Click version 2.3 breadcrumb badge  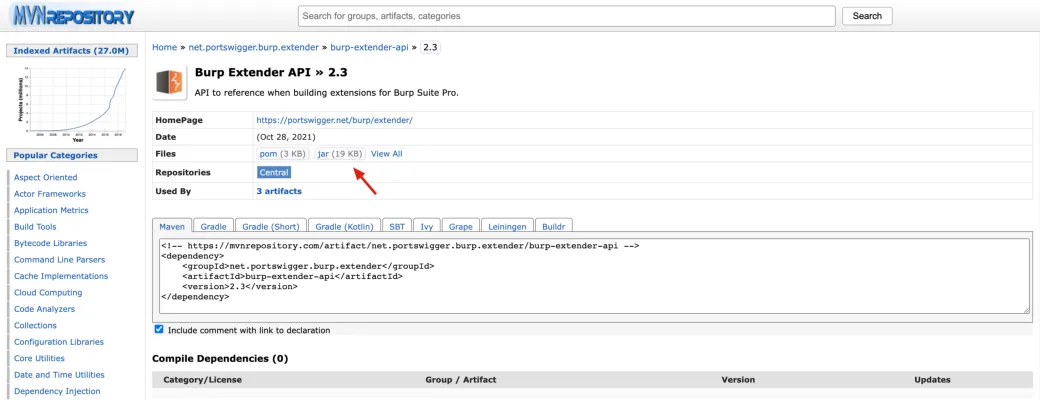click(x=430, y=47)
